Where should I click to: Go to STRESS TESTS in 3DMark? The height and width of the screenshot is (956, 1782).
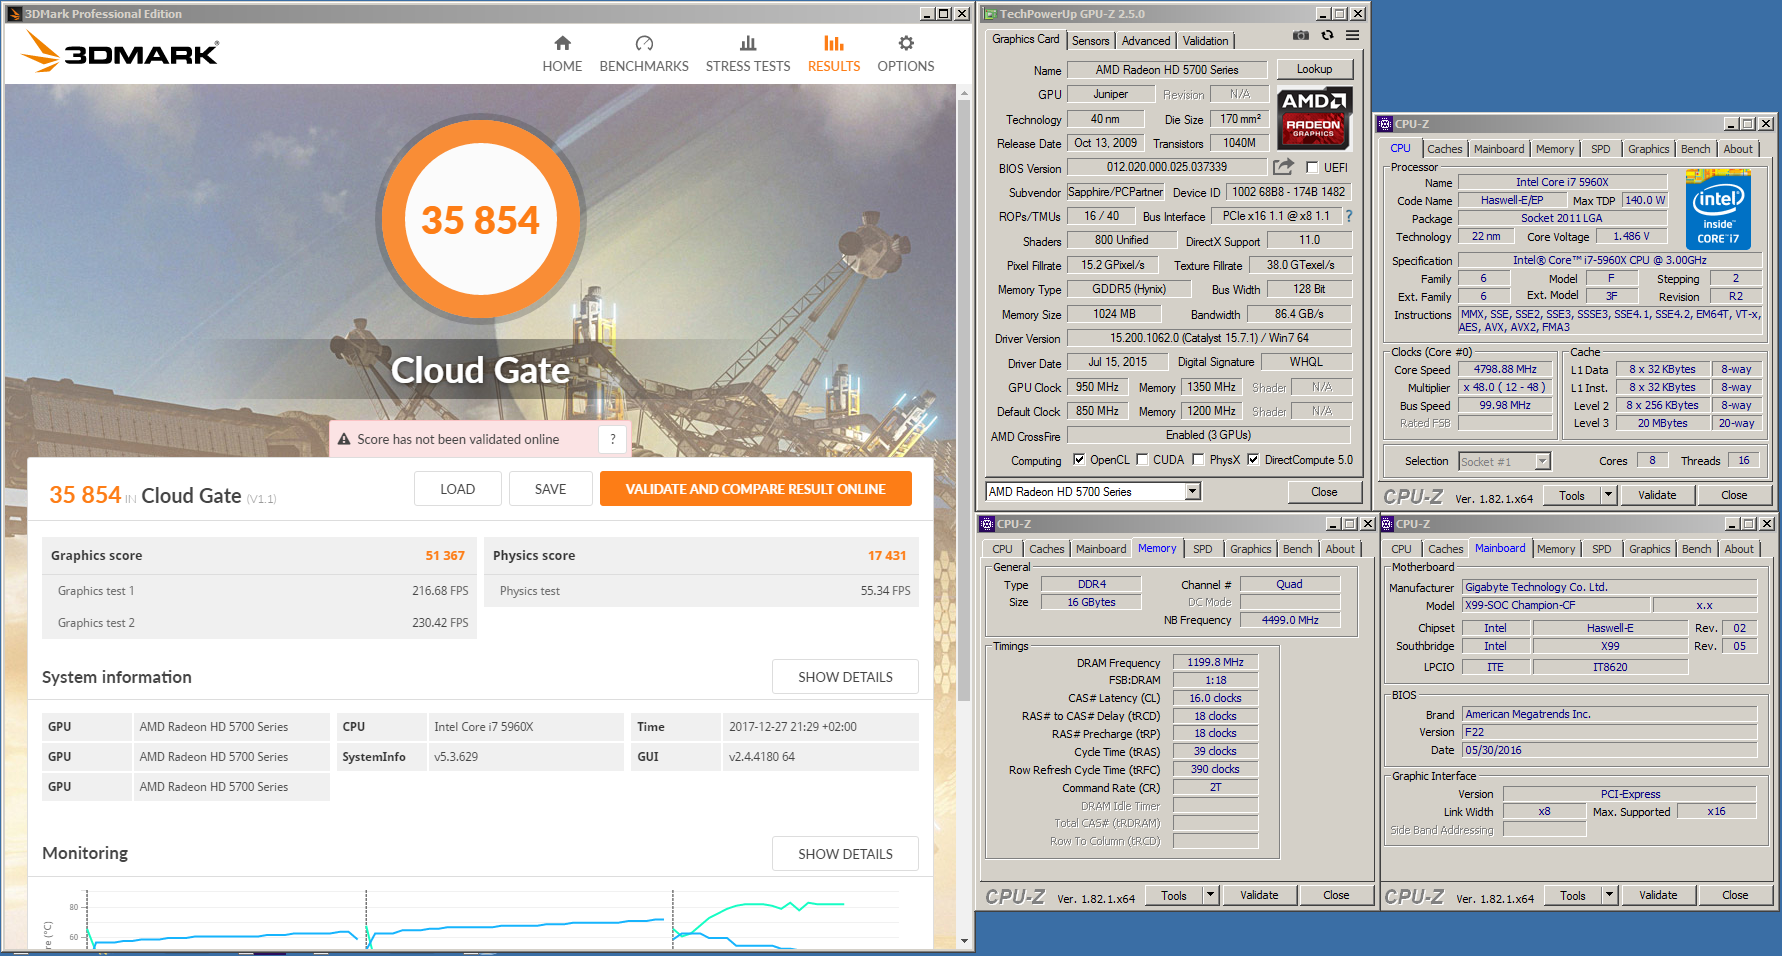[x=748, y=54]
